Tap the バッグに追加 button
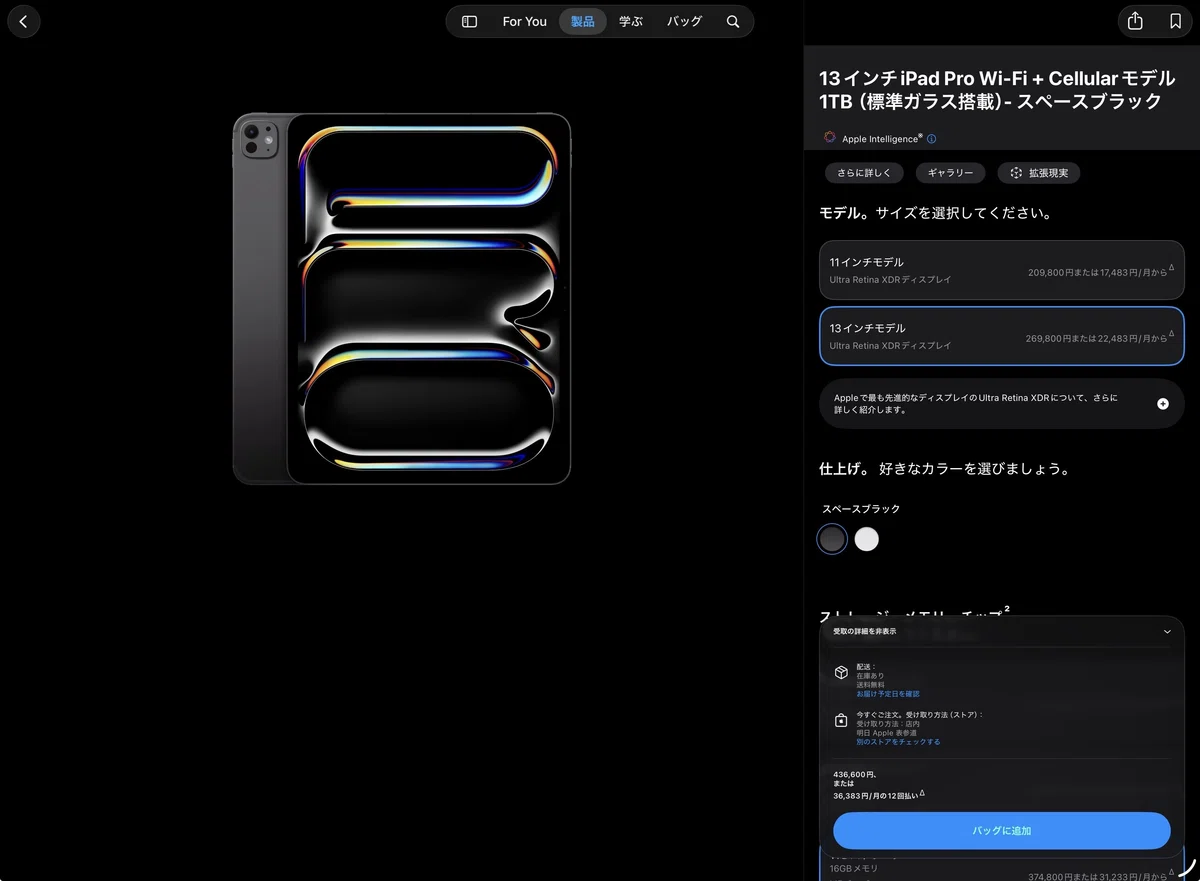This screenshot has width=1200, height=881. pos(1002,831)
